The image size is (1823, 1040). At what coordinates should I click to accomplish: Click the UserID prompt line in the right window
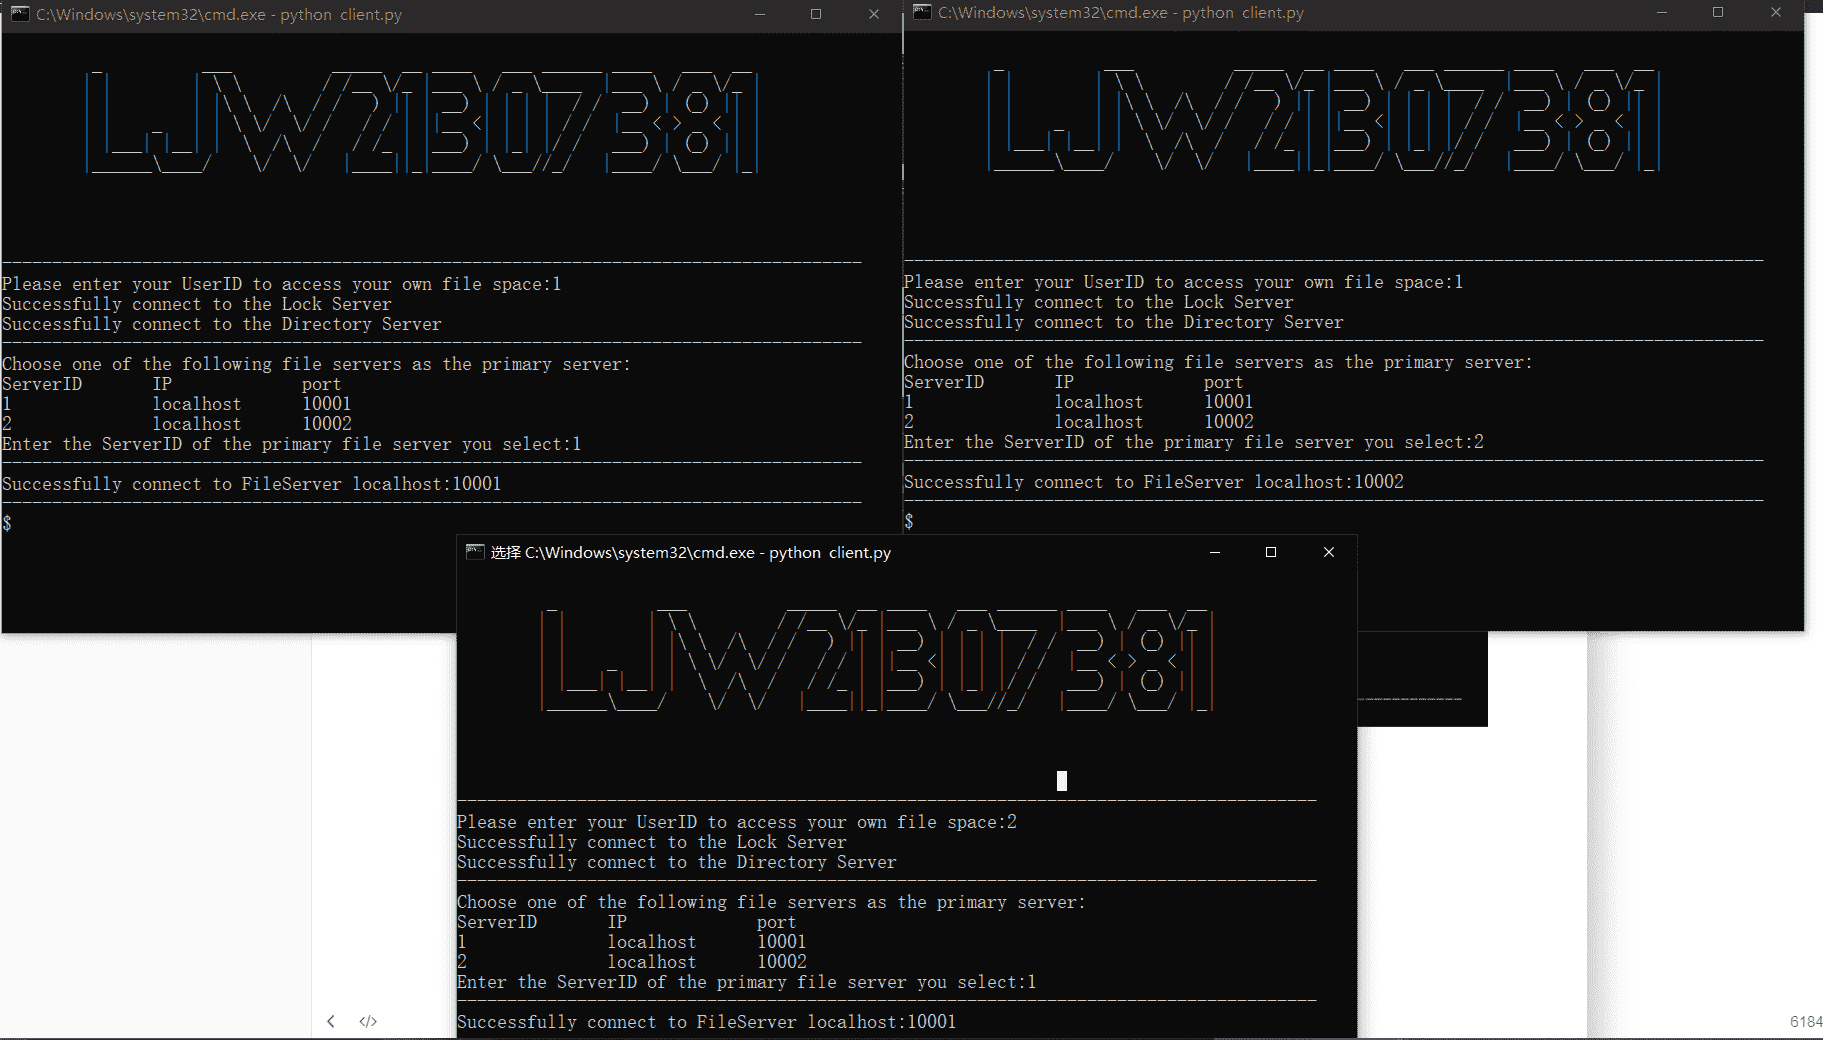(1184, 282)
